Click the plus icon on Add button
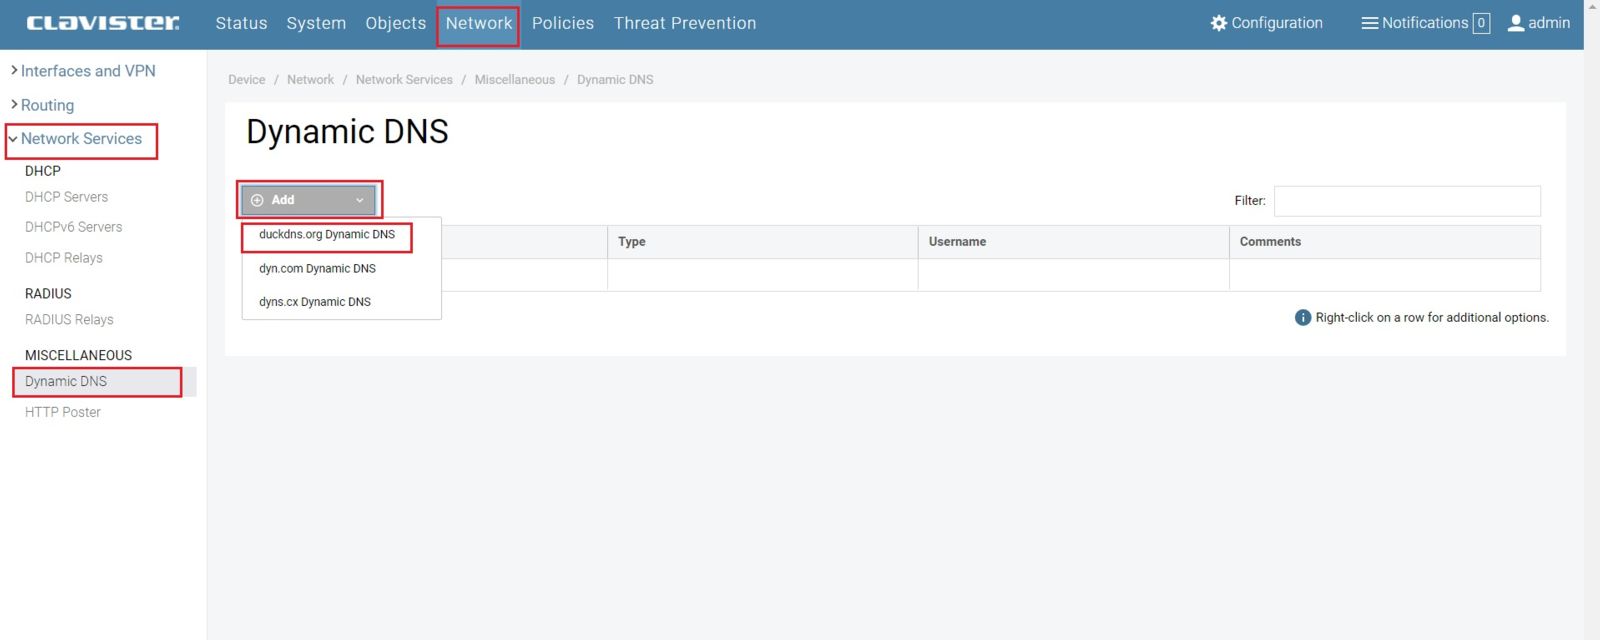The image size is (1600, 640). (x=257, y=200)
